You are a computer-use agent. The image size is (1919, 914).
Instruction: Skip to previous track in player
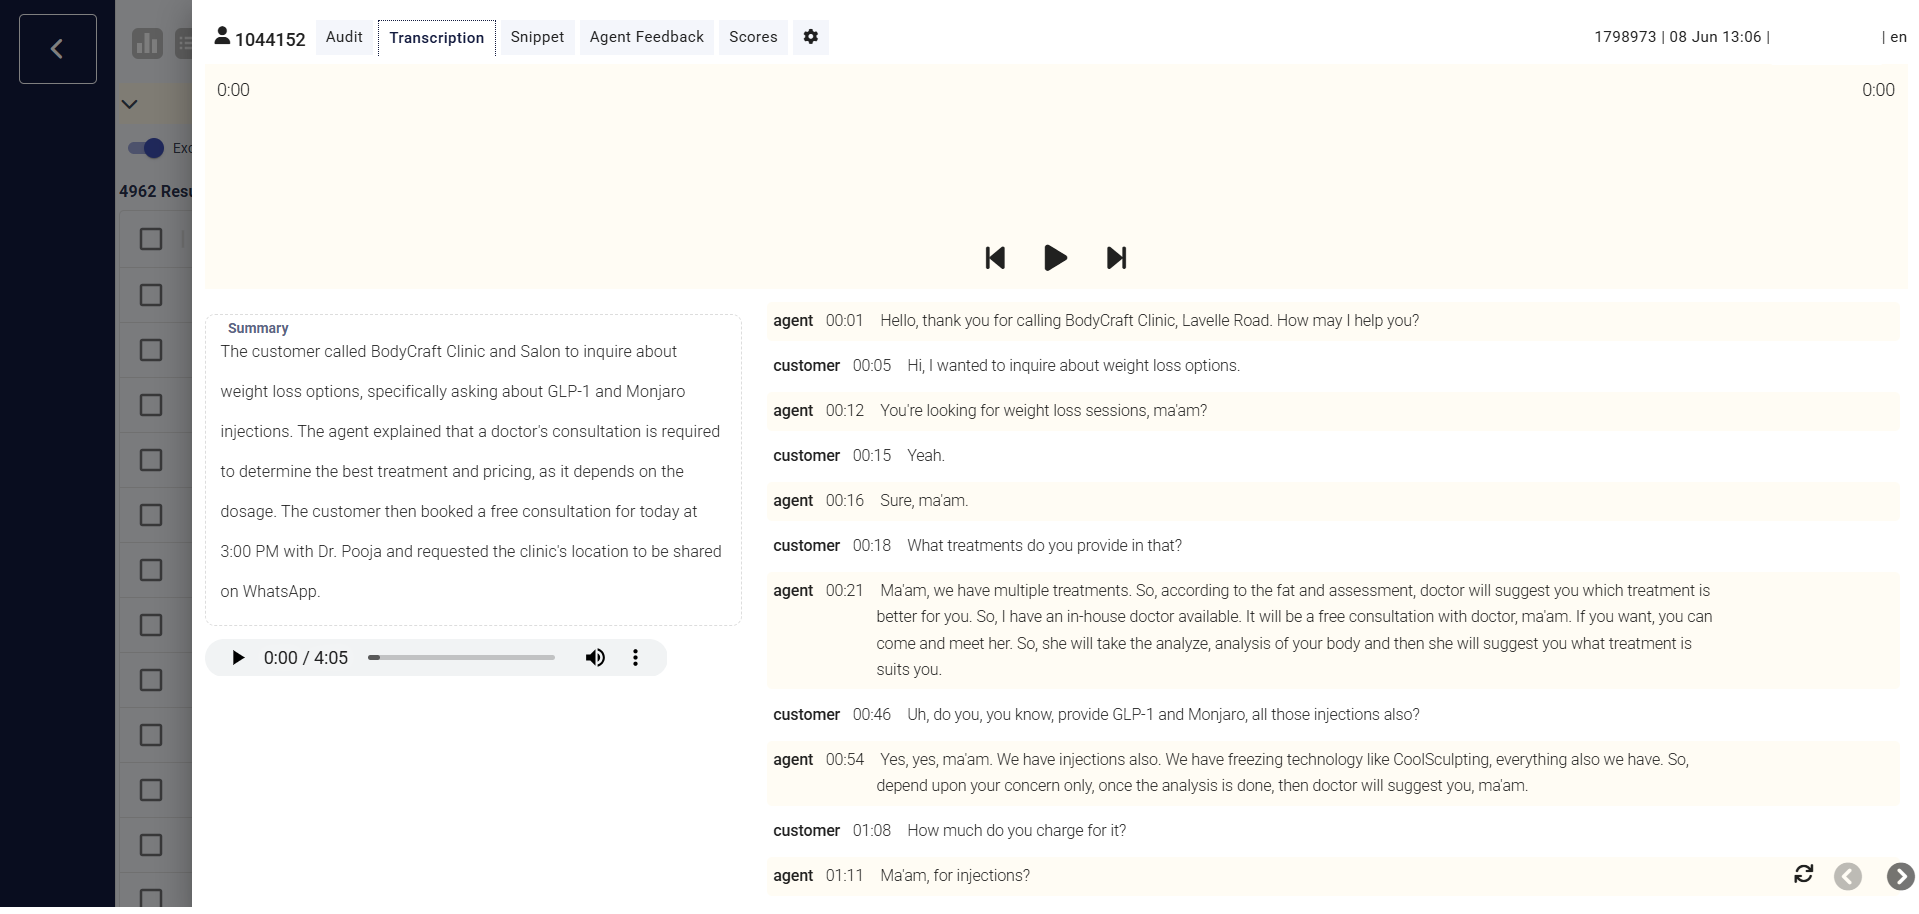(995, 258)
